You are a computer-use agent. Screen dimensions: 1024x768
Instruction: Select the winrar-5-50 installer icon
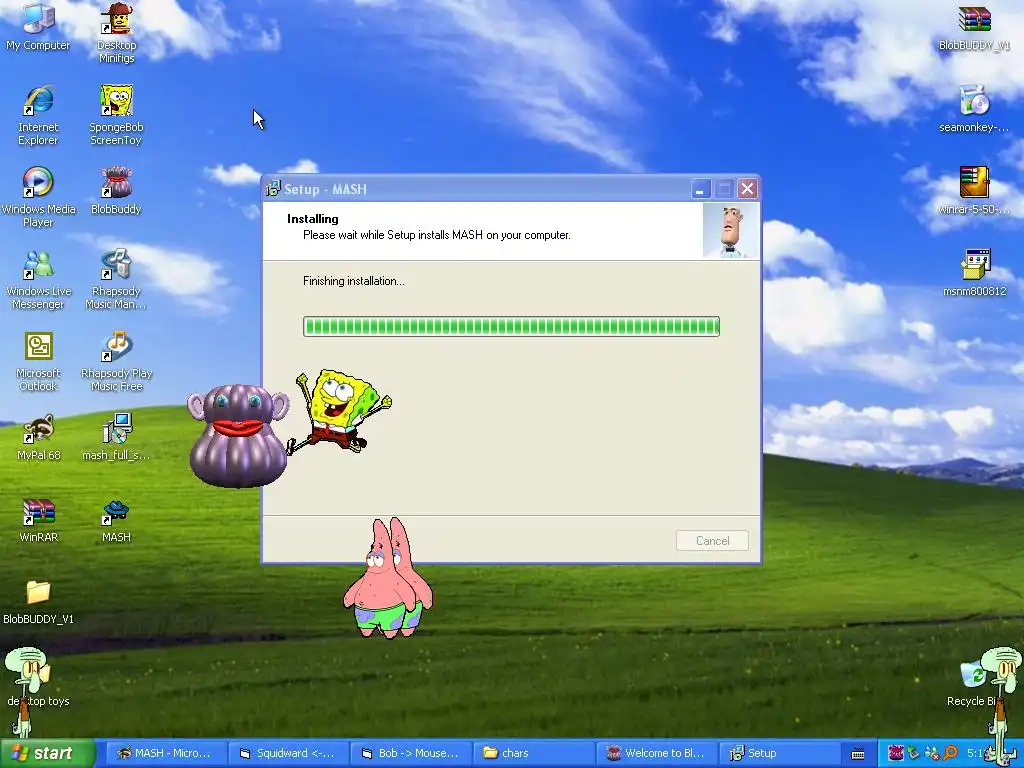(974, 191)
